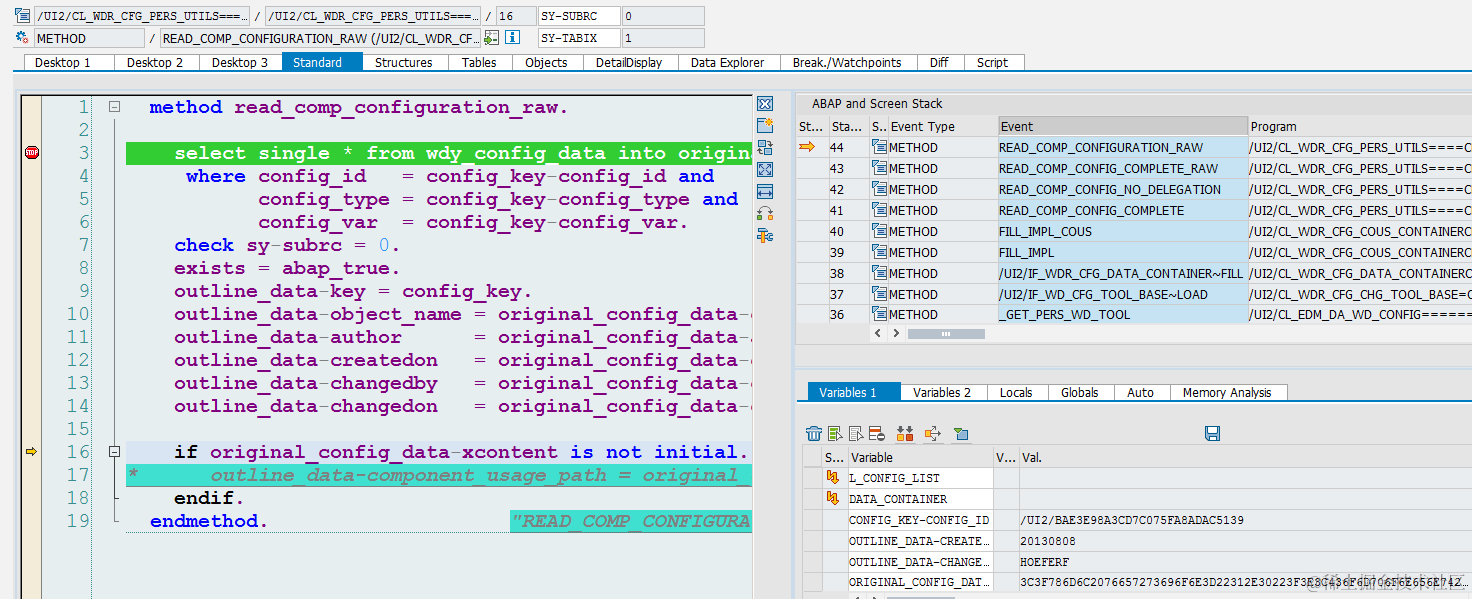
Task: Switch to the Locals tab
Action: pos(1016,392)
